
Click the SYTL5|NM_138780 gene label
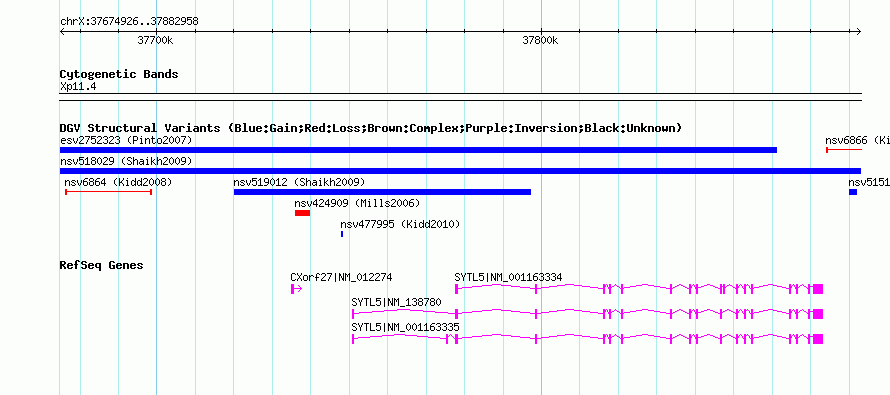396,302
